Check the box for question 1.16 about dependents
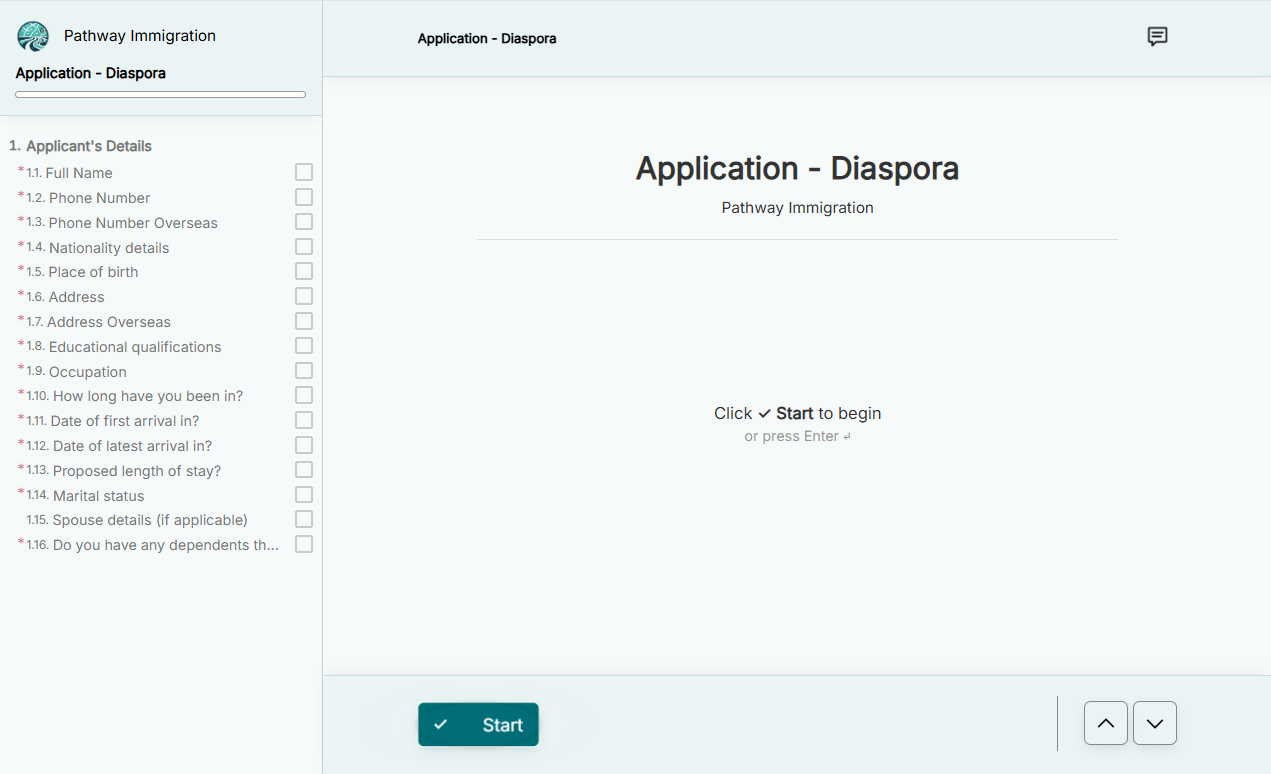The height and width of the screenshot is (774, 1271). pos(304,543)
